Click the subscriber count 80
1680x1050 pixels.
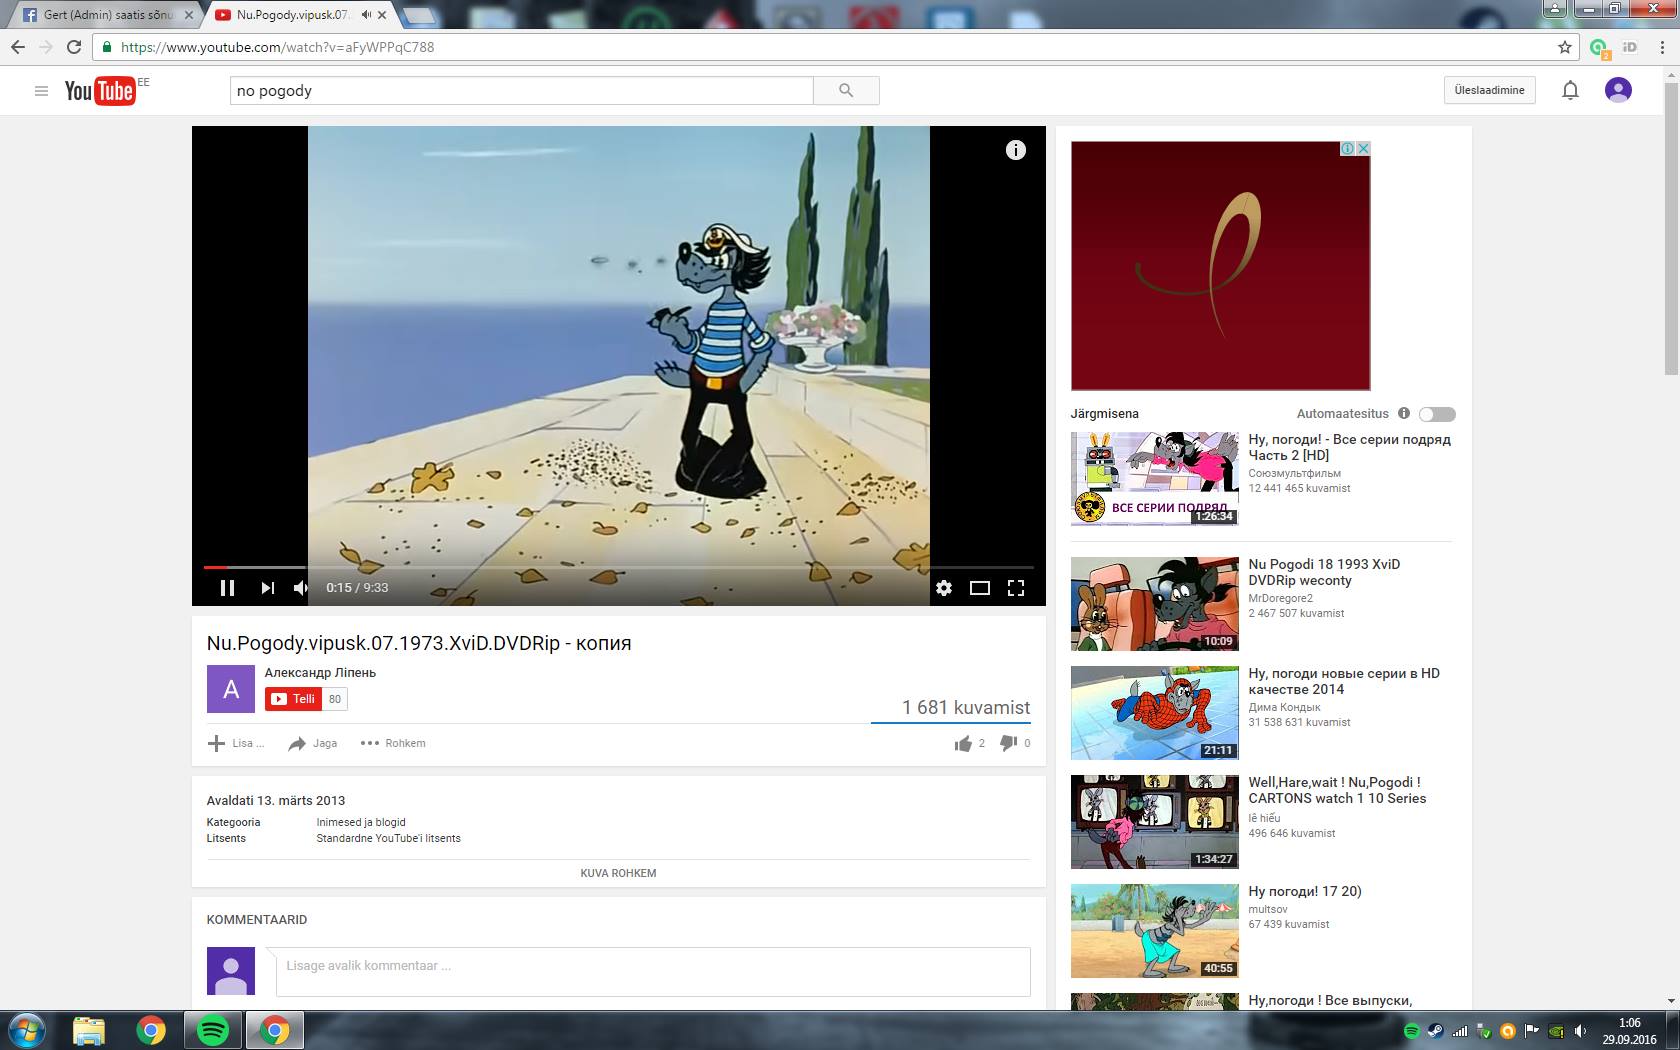[x=335, y=699]
